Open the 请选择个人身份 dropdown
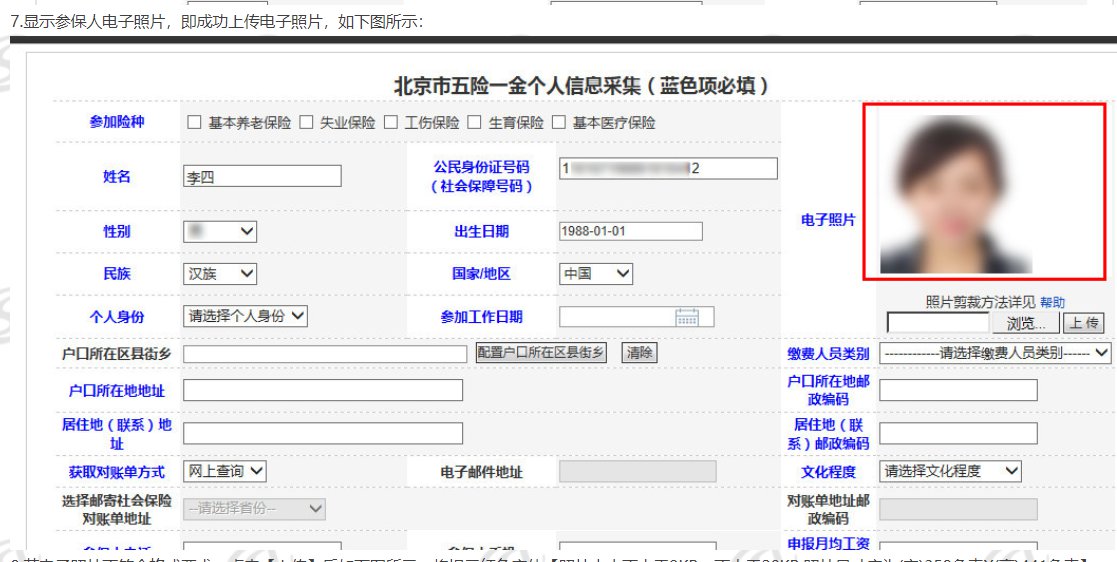Viewport: 1117px width, 562px height. (246, 316)
